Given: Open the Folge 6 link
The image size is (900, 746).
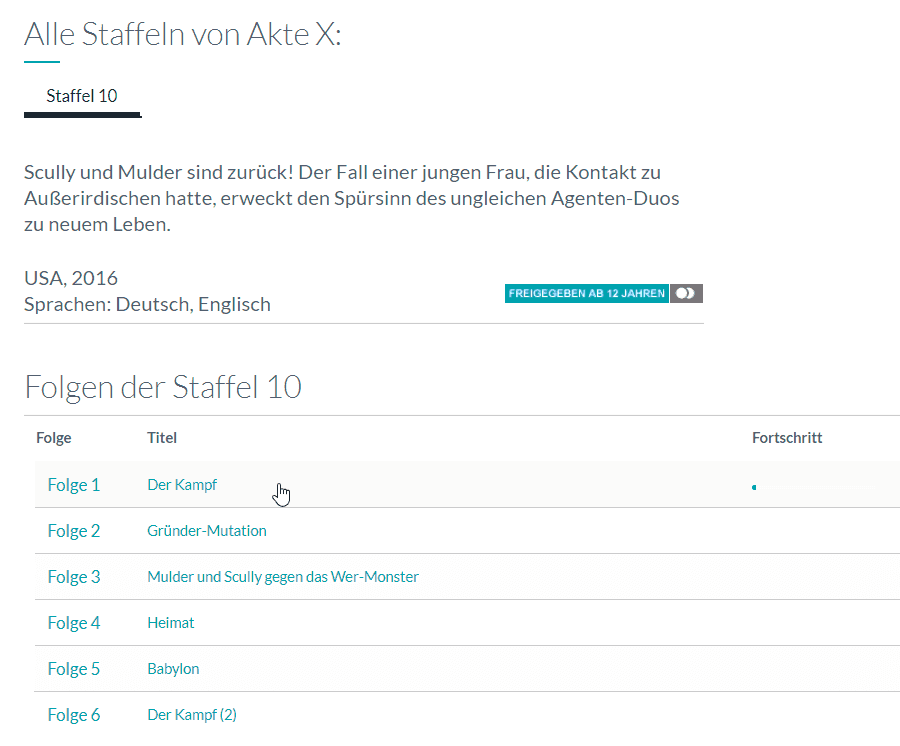Looking at the screenshot, I should tap(73, 714).
